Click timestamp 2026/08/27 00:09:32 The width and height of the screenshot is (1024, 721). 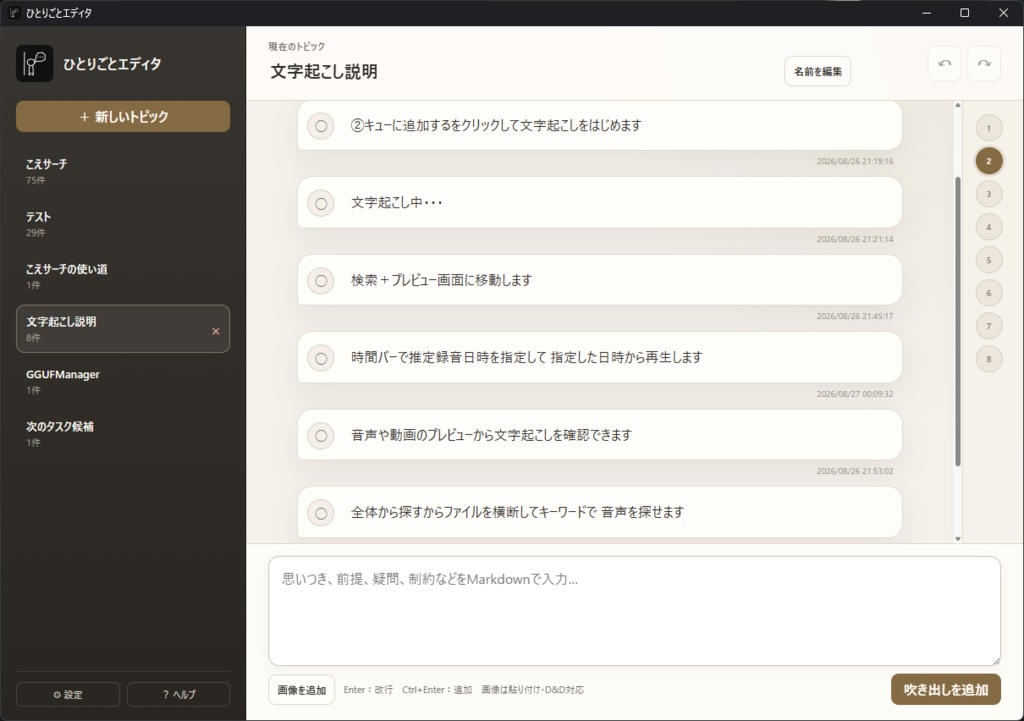click(x=855, y=394)
